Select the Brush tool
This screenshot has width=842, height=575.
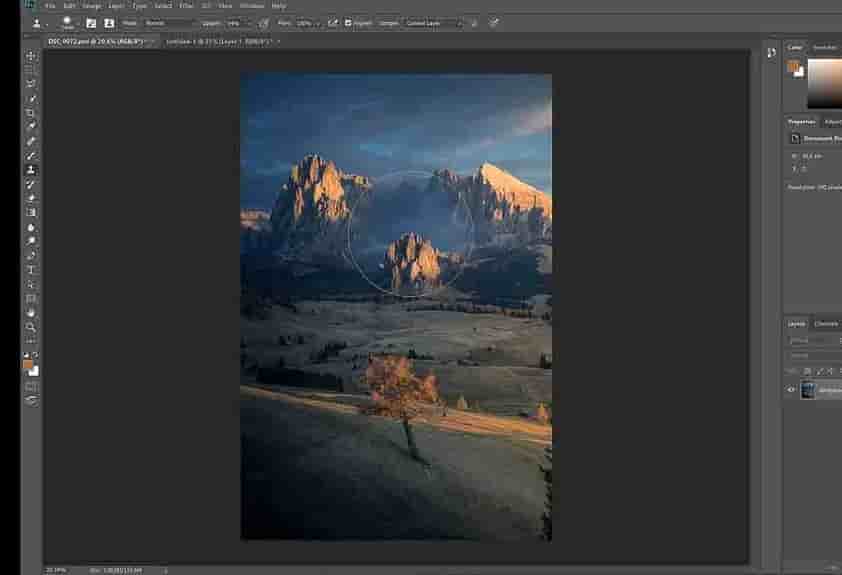click(x=31, y=156)
